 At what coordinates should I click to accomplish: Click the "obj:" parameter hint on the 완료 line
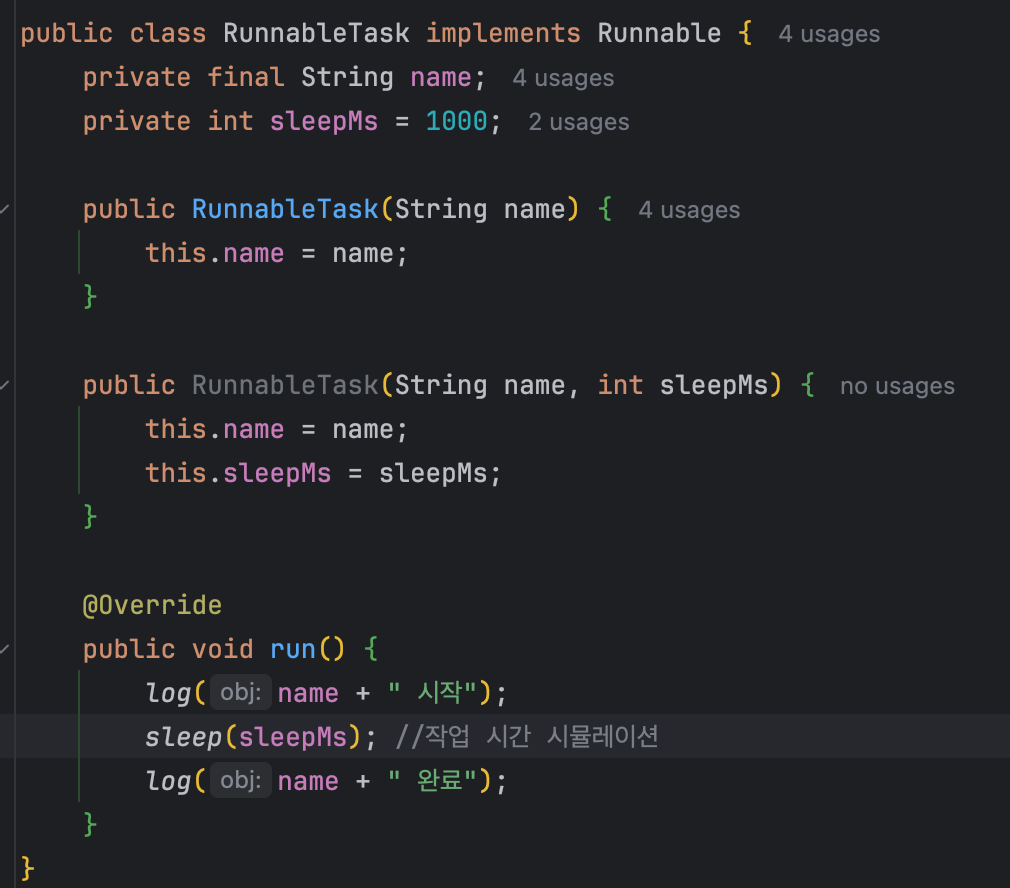(240, 780)
